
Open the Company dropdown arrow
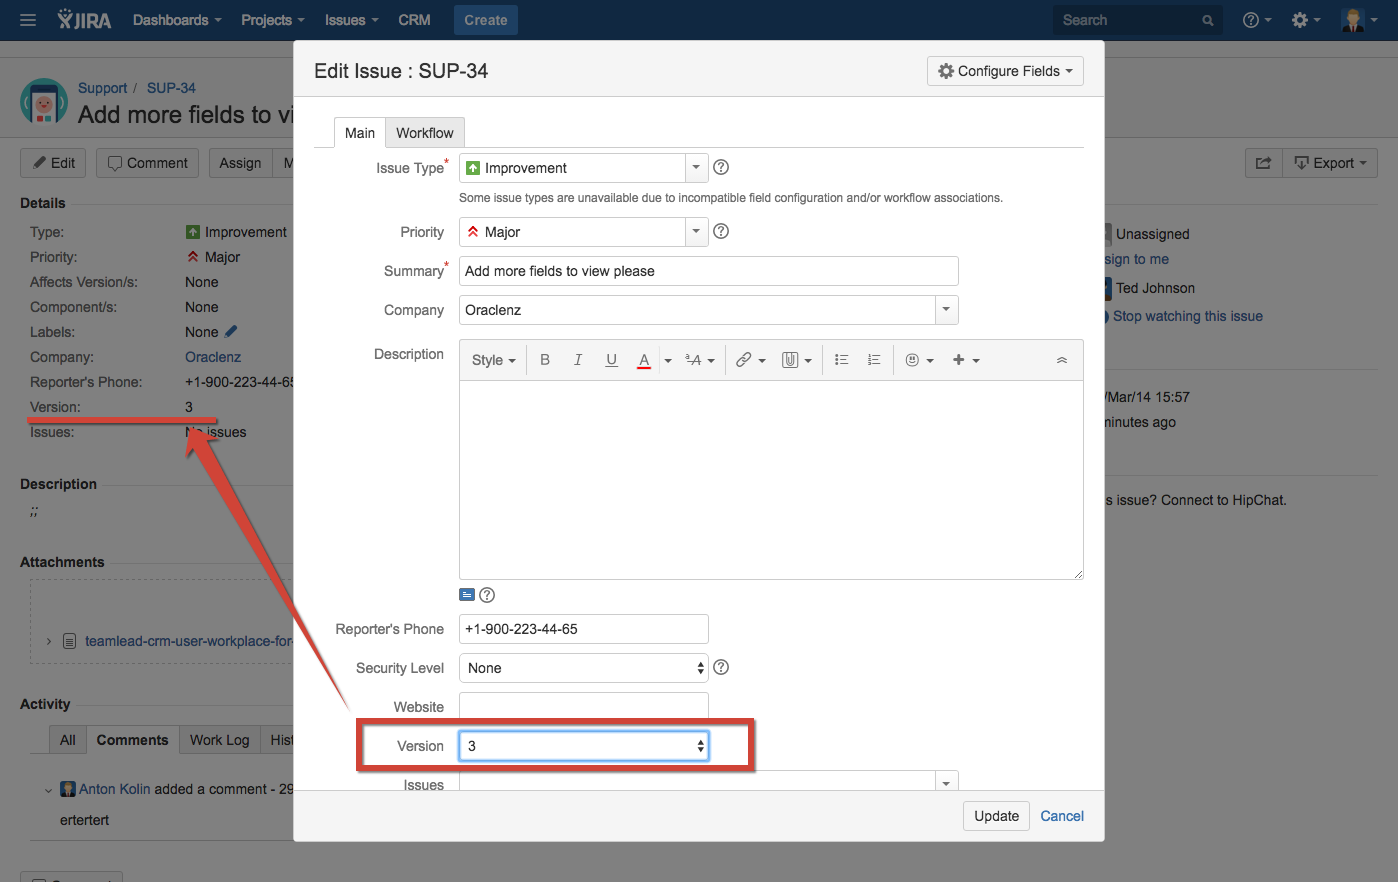click(946, 310)
